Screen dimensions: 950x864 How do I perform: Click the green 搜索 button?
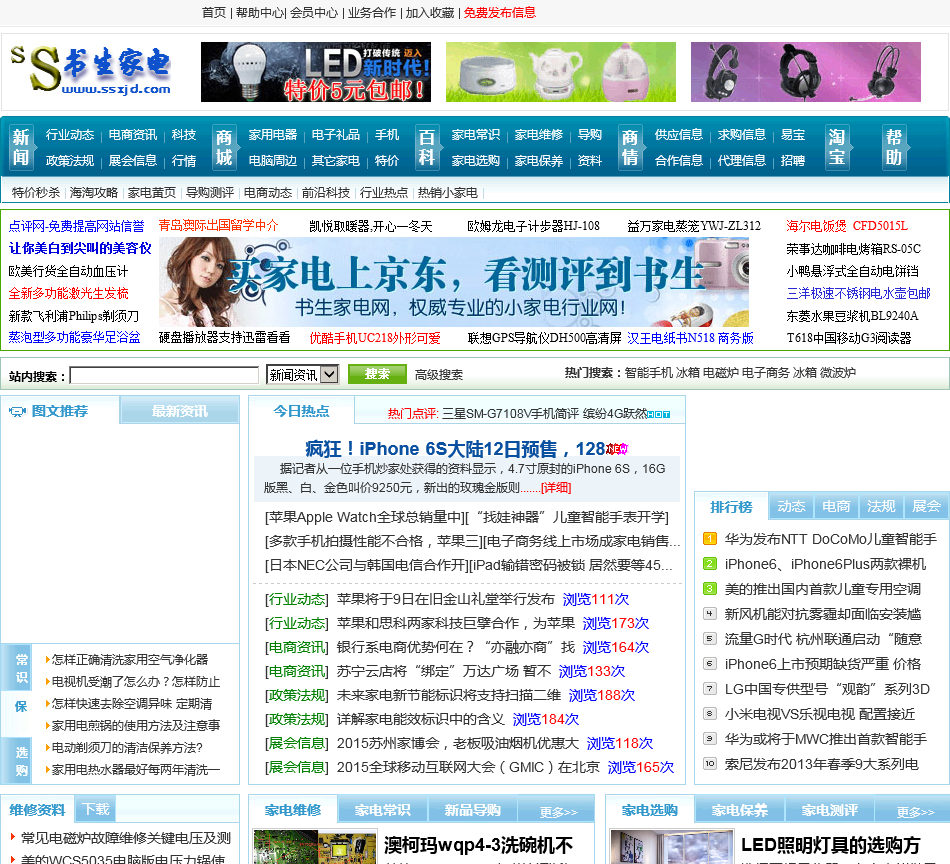coord(377,374)
